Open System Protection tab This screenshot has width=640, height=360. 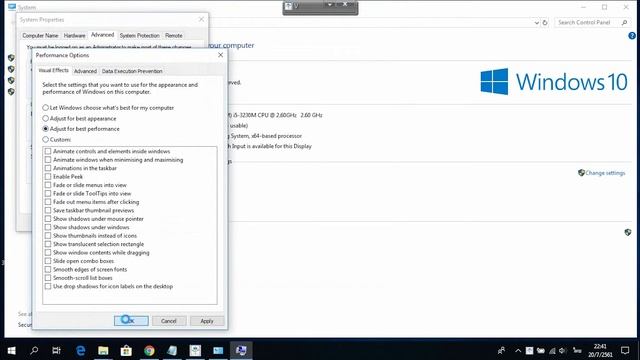point(139,36)
